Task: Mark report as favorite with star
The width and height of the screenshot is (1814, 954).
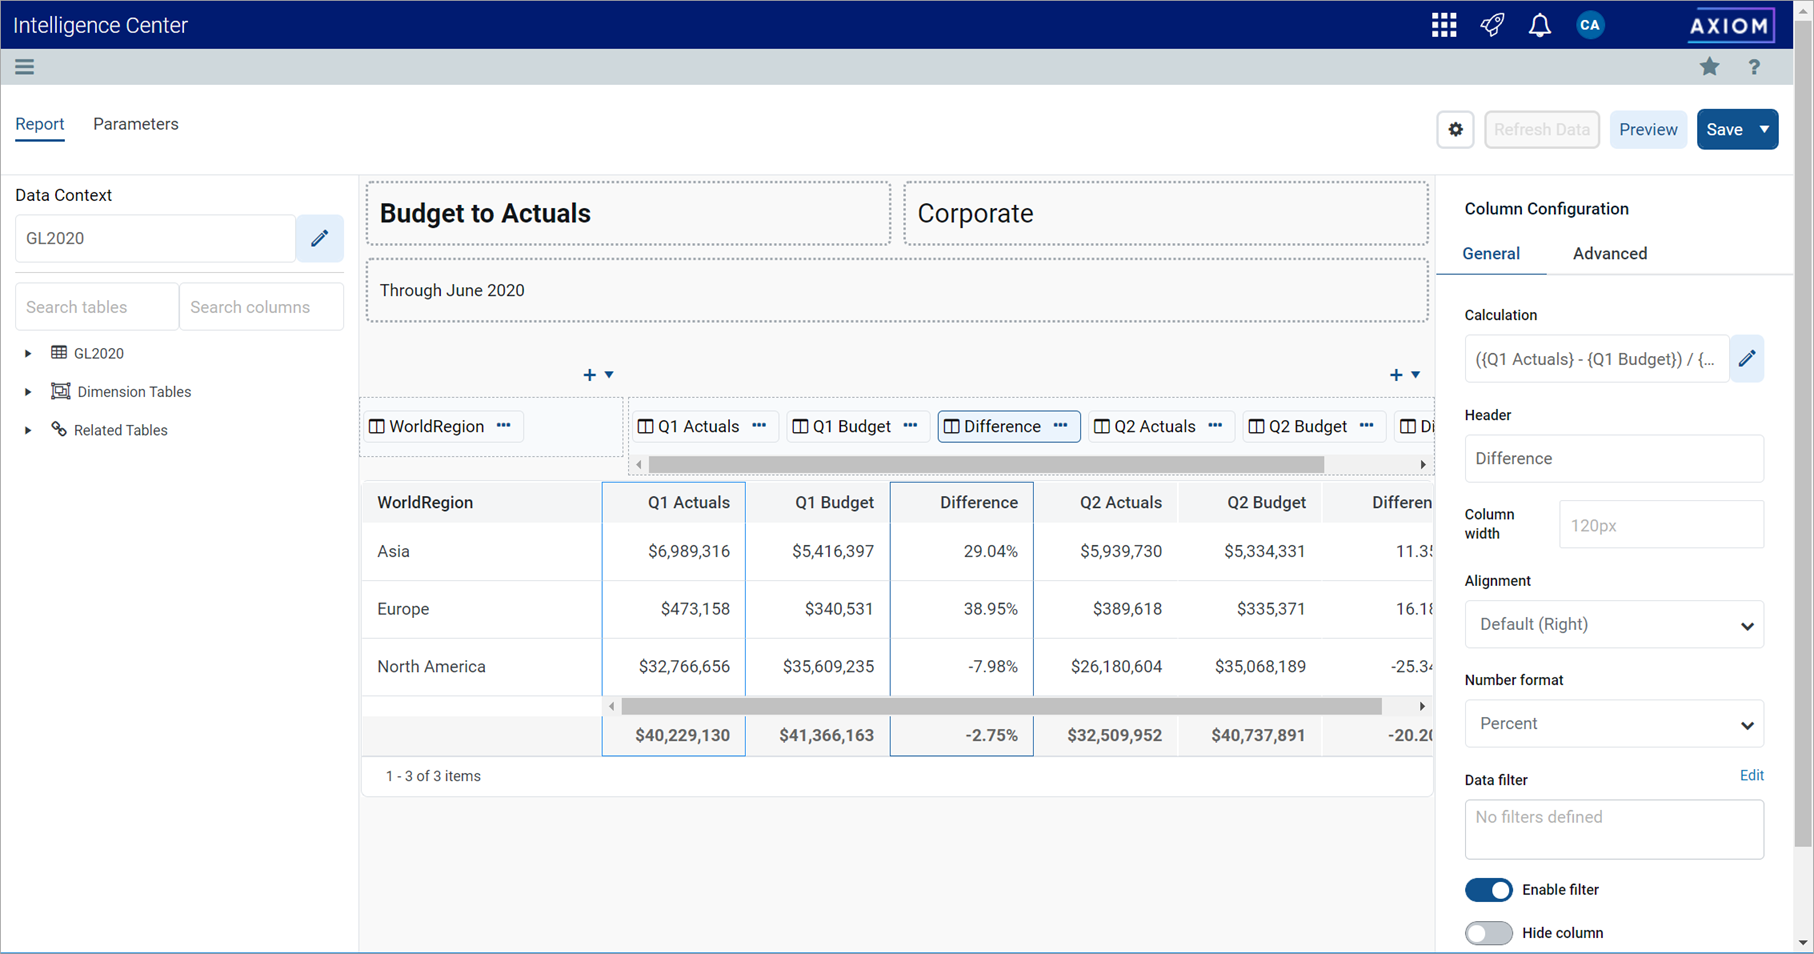Action: click(x=1709, y=67)
